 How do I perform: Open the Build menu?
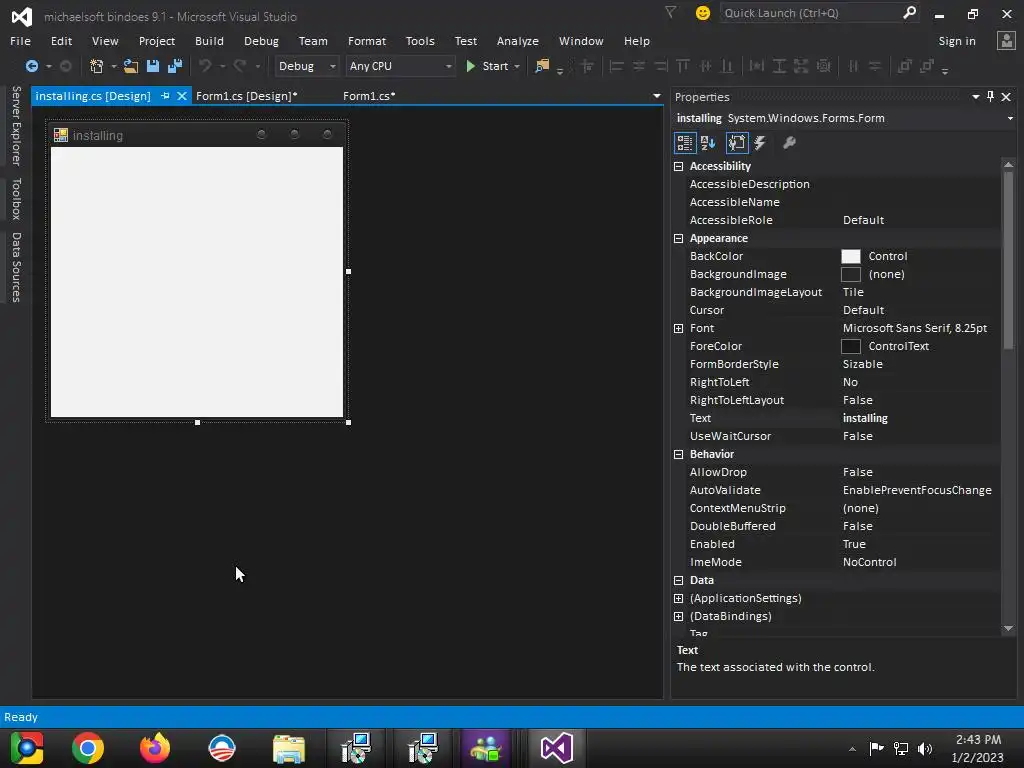point(209,41)
